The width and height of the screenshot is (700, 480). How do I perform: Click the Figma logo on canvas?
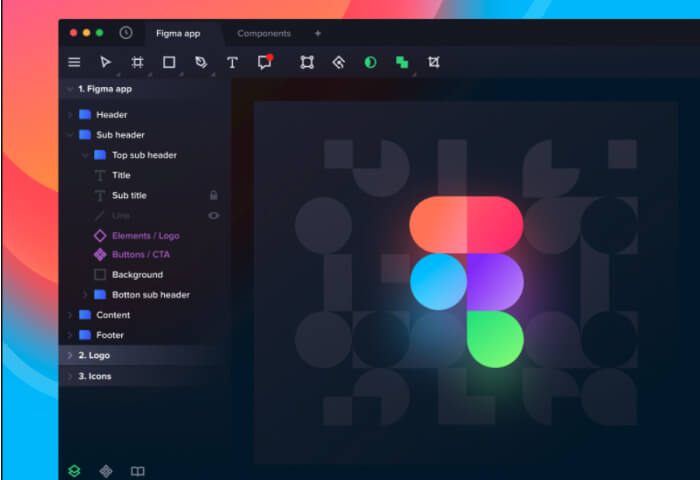point(467,282)
